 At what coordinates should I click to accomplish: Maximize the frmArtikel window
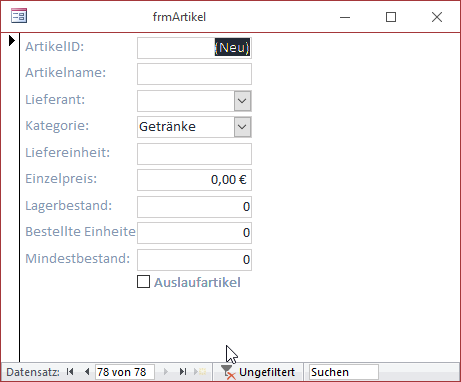(x=391, y=17)
